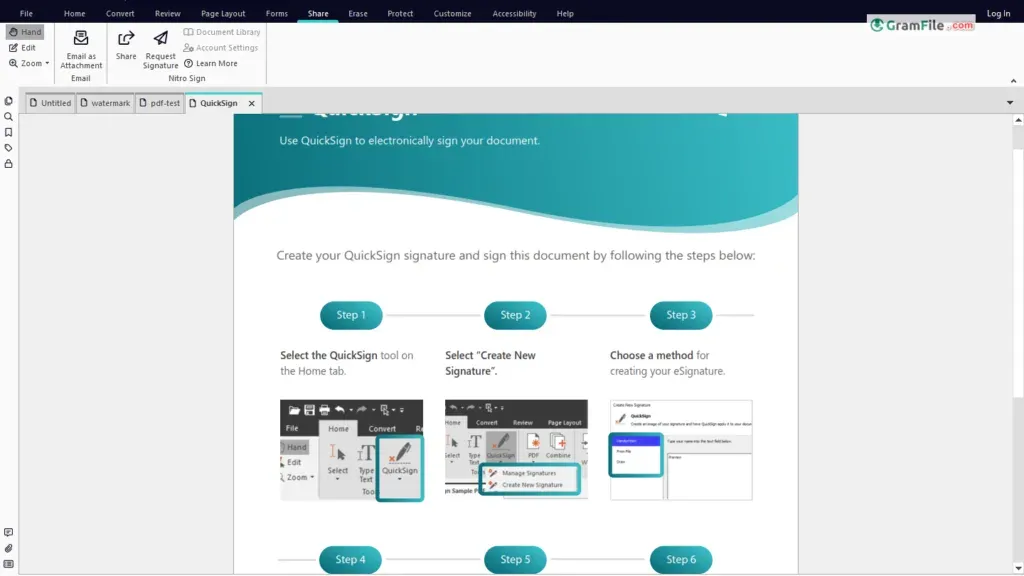Open Document Library

coord(221,31)
